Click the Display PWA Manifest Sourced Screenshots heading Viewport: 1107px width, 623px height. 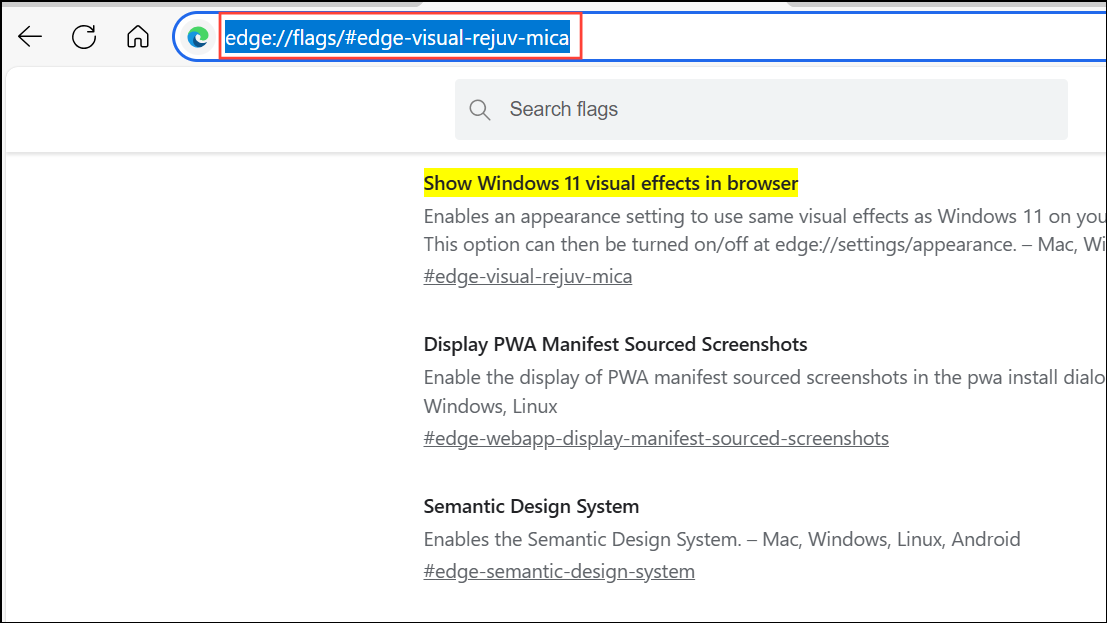(615, 344)
